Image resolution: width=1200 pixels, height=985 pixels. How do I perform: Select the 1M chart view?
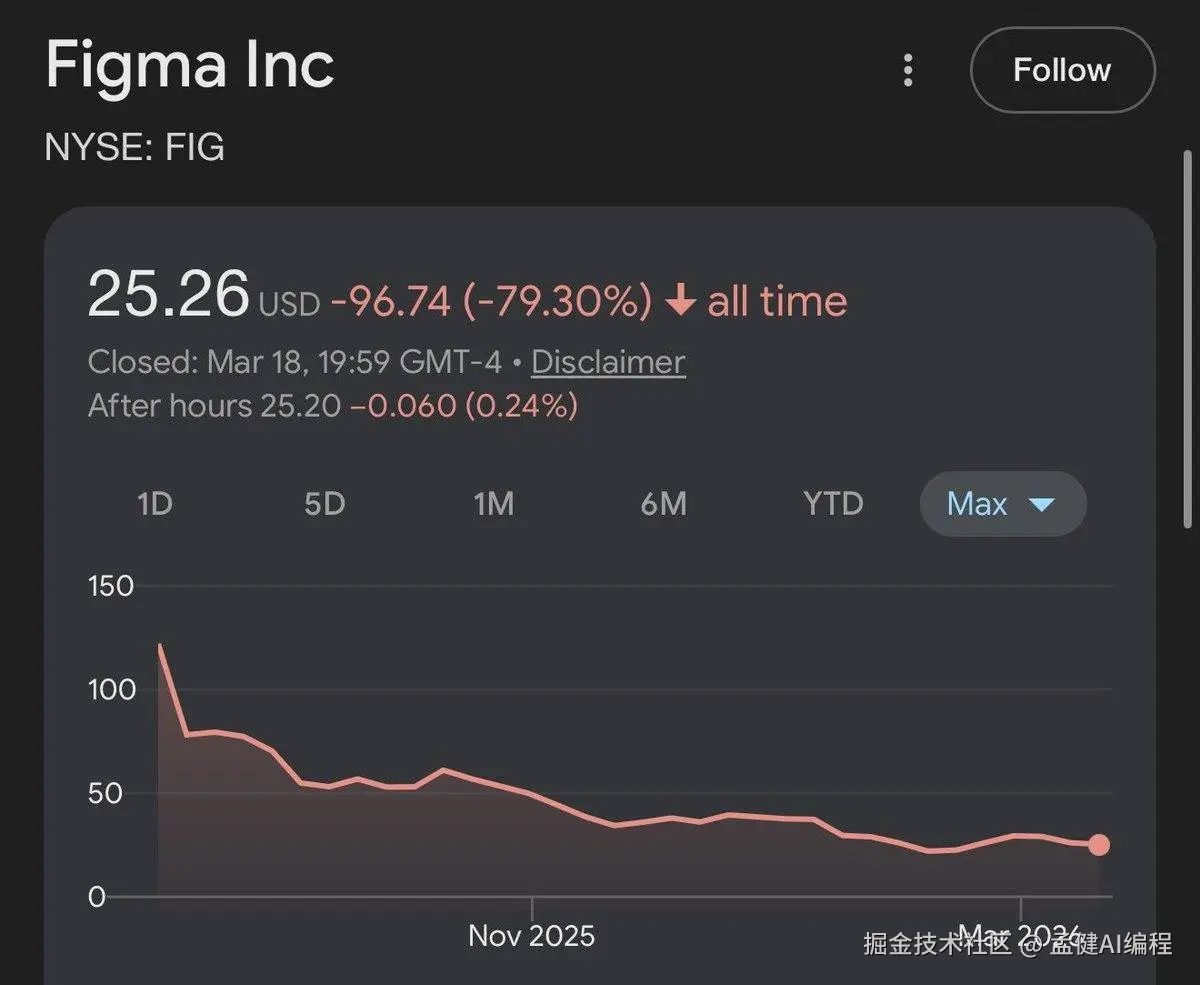(493, 504)
